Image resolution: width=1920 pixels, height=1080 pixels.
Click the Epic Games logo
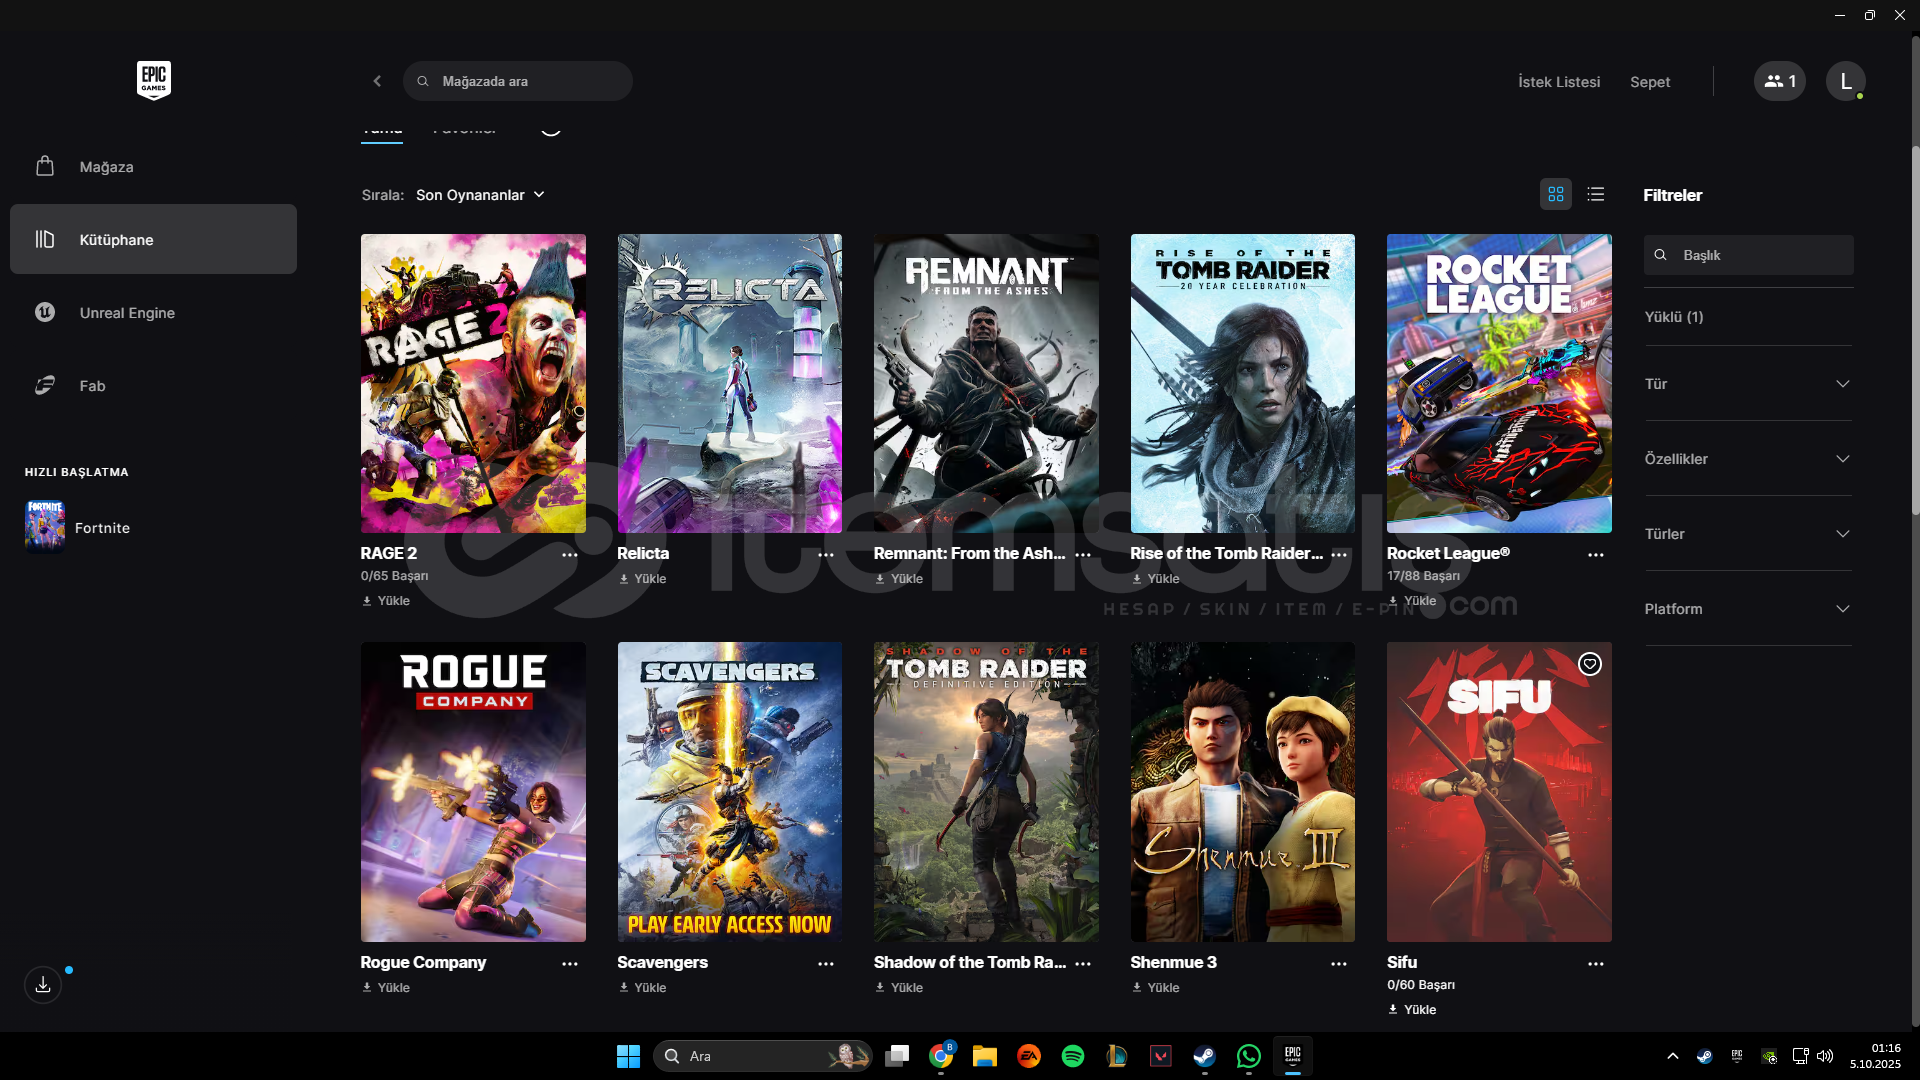point(153,80)
